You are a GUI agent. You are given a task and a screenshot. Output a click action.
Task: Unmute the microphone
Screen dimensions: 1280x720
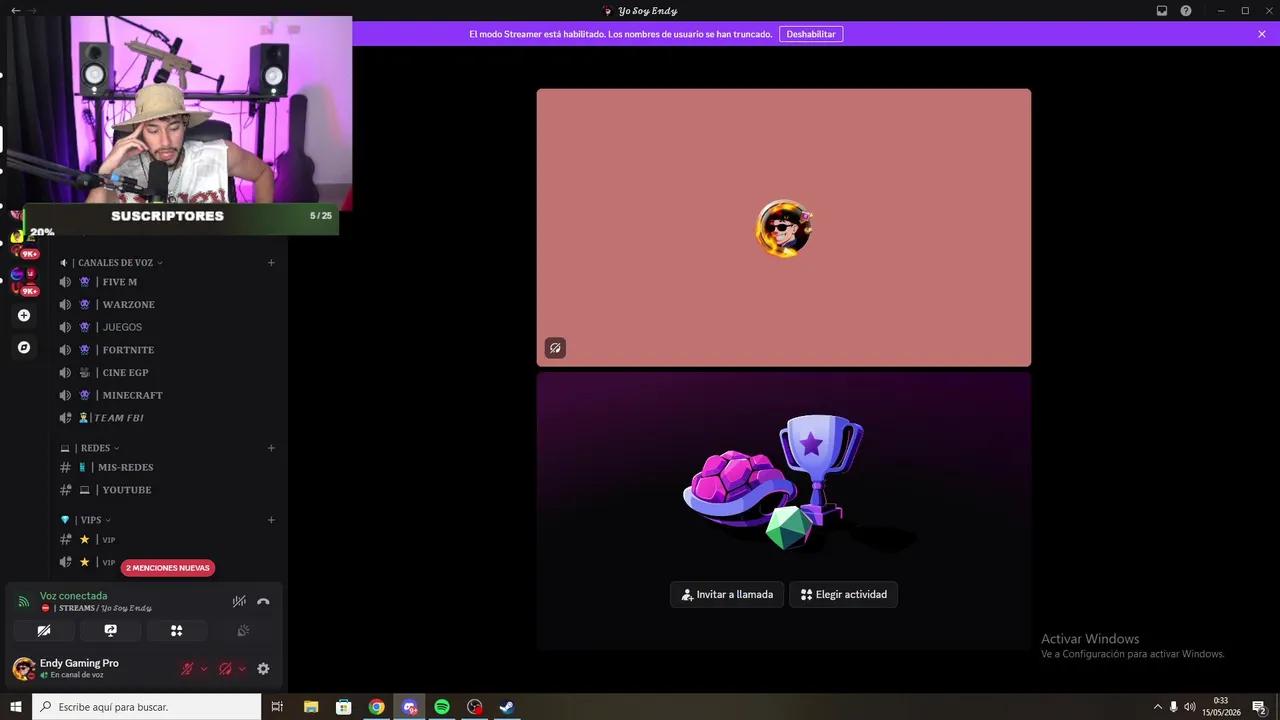click(x=187, y=669)
